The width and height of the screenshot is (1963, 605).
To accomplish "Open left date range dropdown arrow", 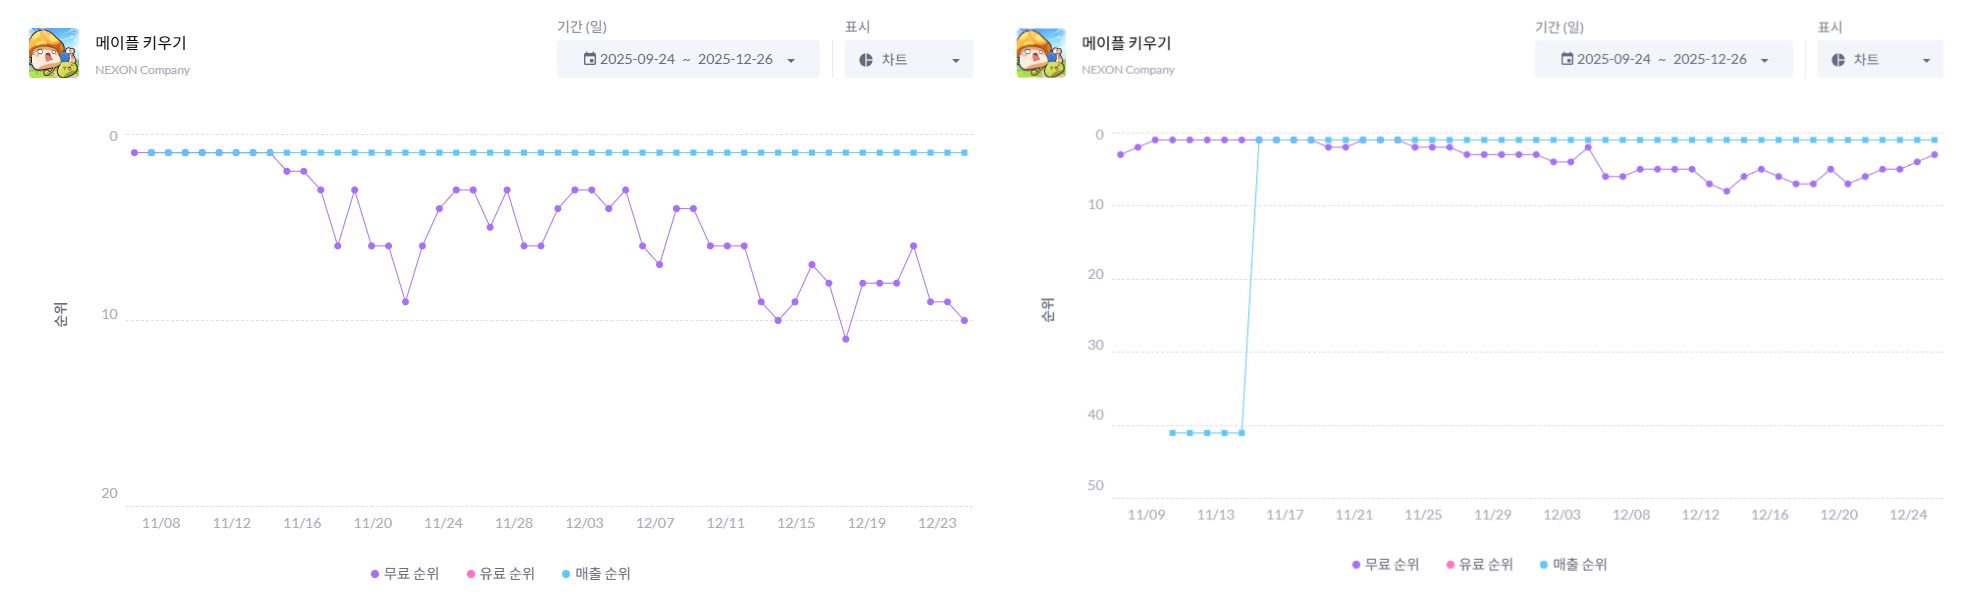I will coord(791,60).
